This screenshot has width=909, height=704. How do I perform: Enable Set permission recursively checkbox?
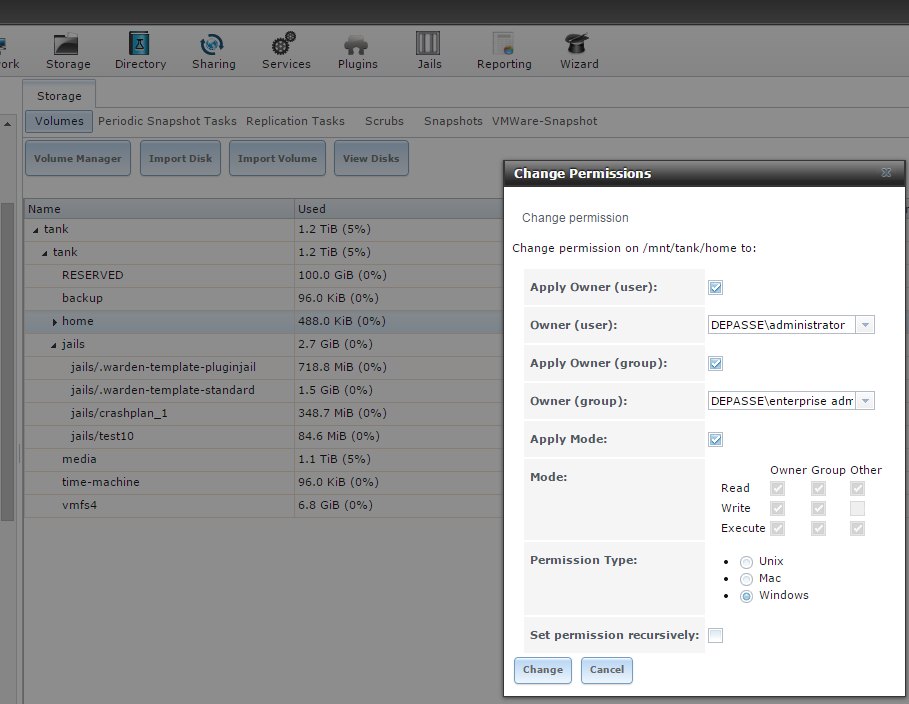(715, 635)
